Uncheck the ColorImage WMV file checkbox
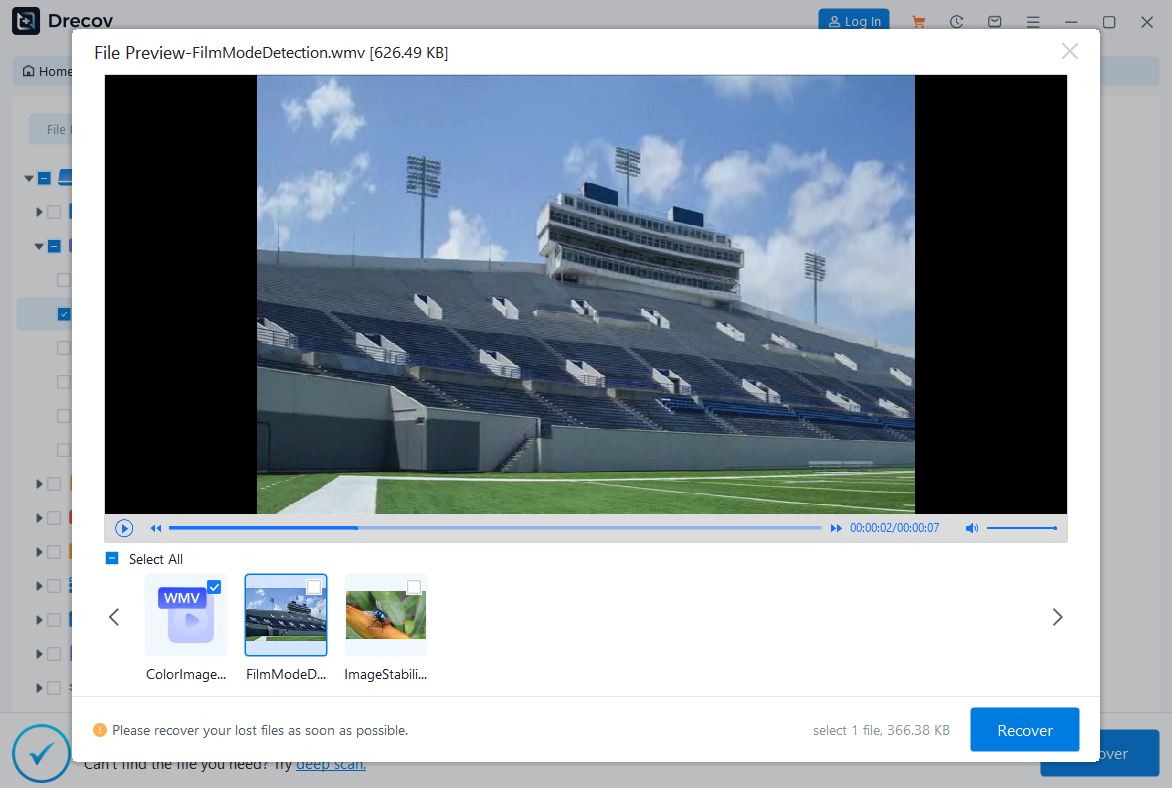 (x=214, y=587)
